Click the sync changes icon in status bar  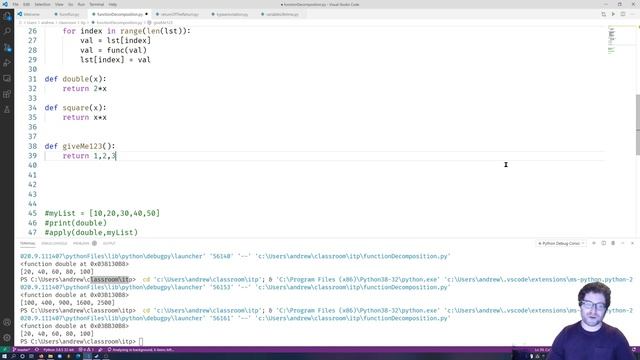37,350
